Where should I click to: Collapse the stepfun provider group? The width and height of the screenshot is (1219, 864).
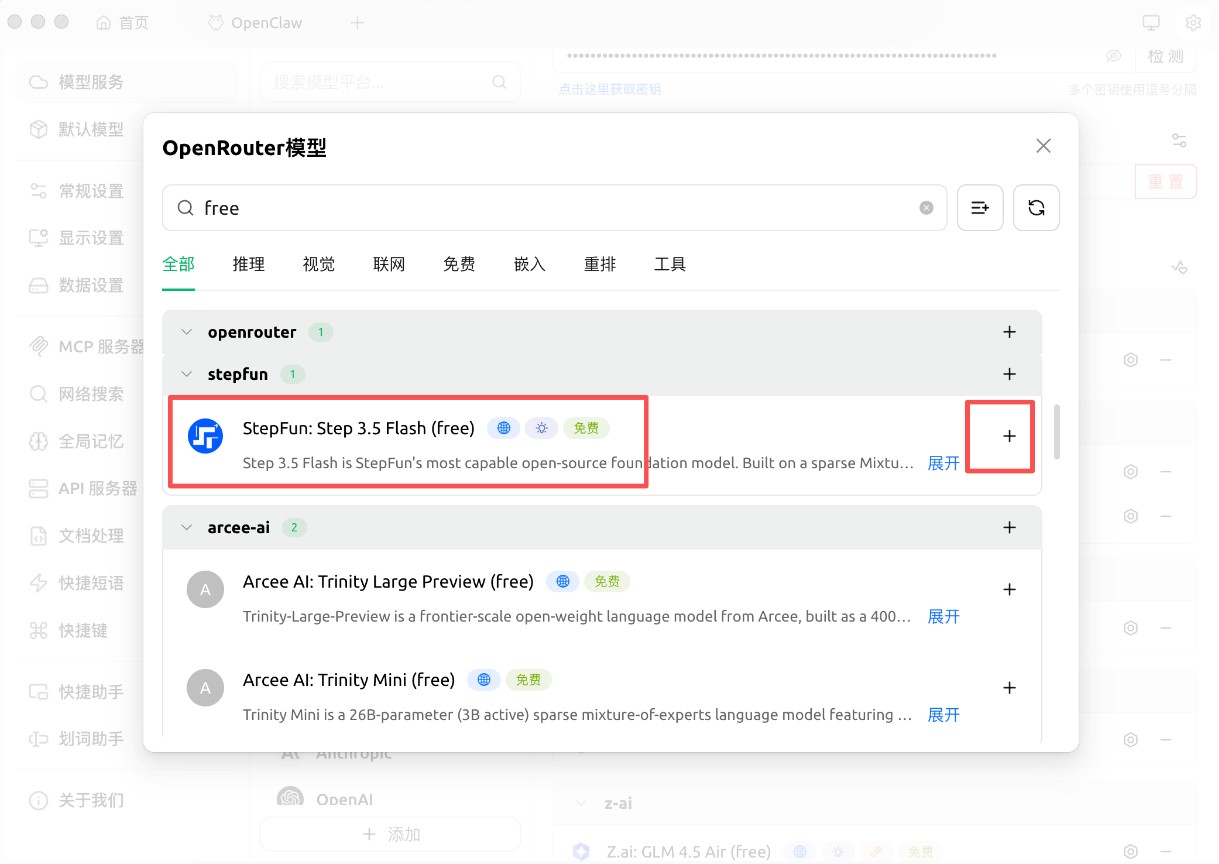click(187, 374)
